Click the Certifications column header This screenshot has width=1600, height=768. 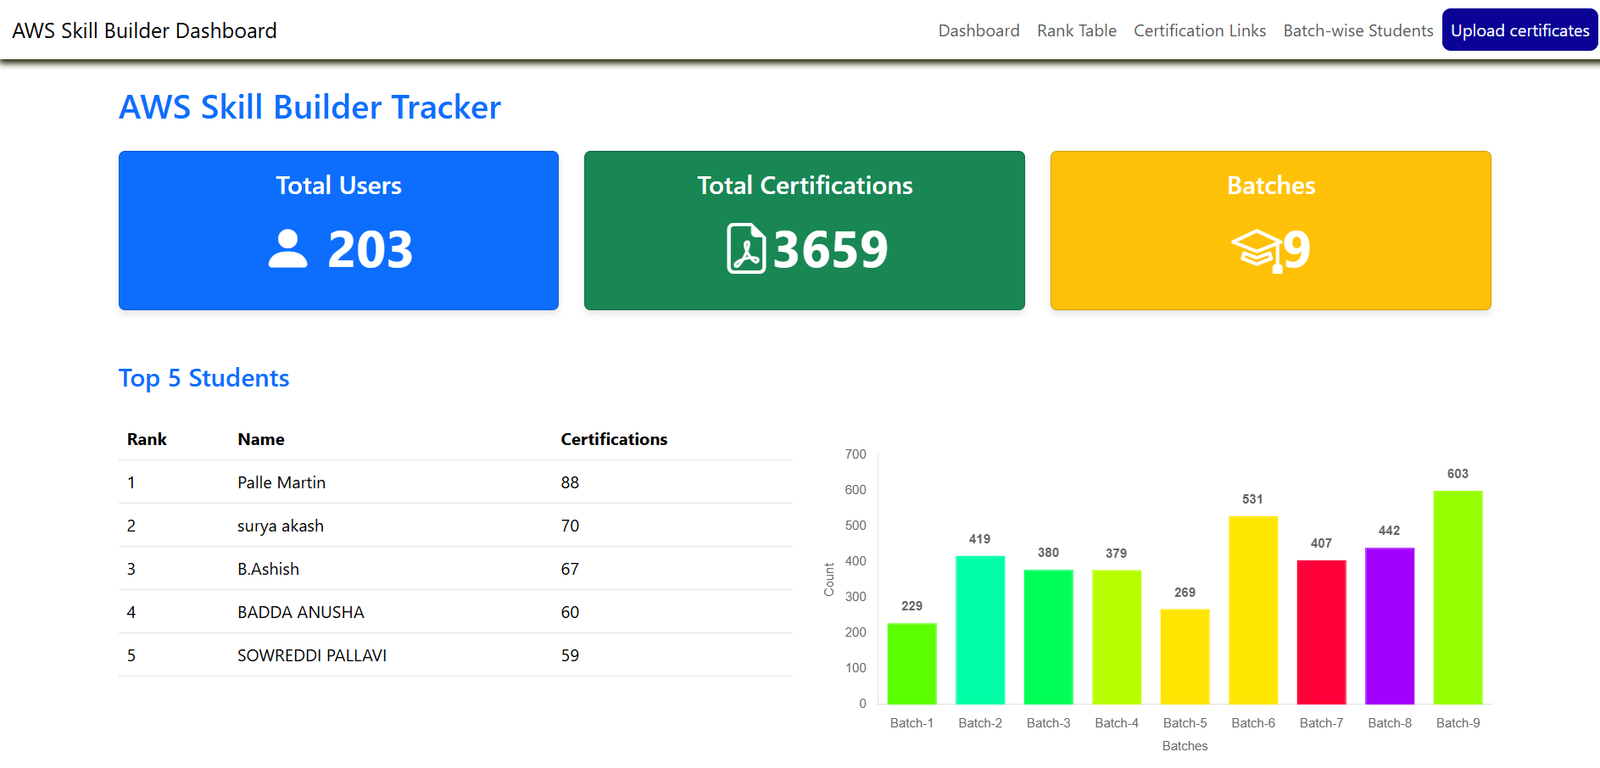pos(614,439)
